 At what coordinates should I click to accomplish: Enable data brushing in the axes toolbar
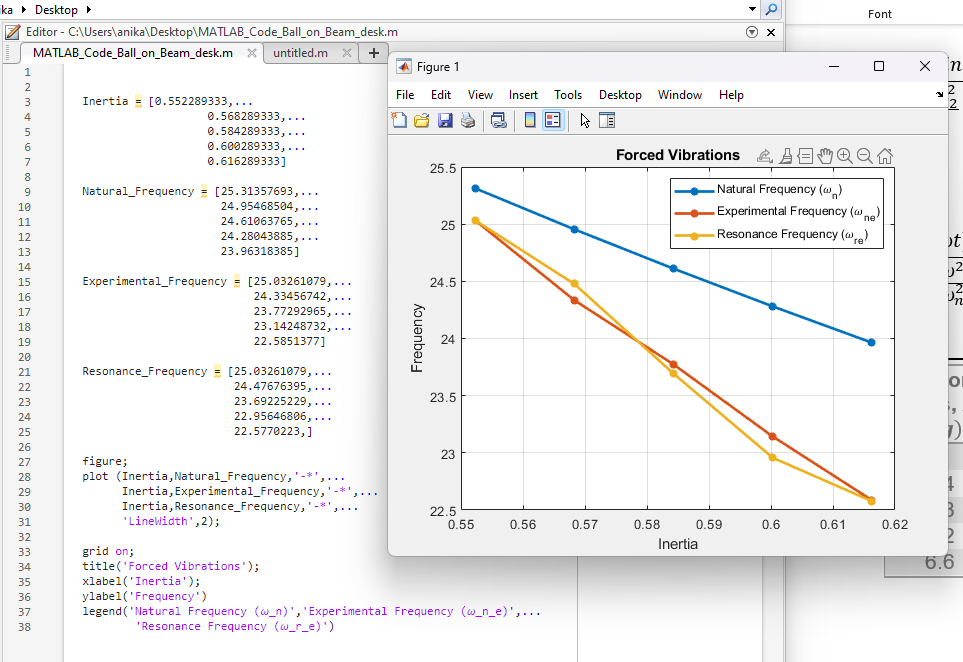786,156
